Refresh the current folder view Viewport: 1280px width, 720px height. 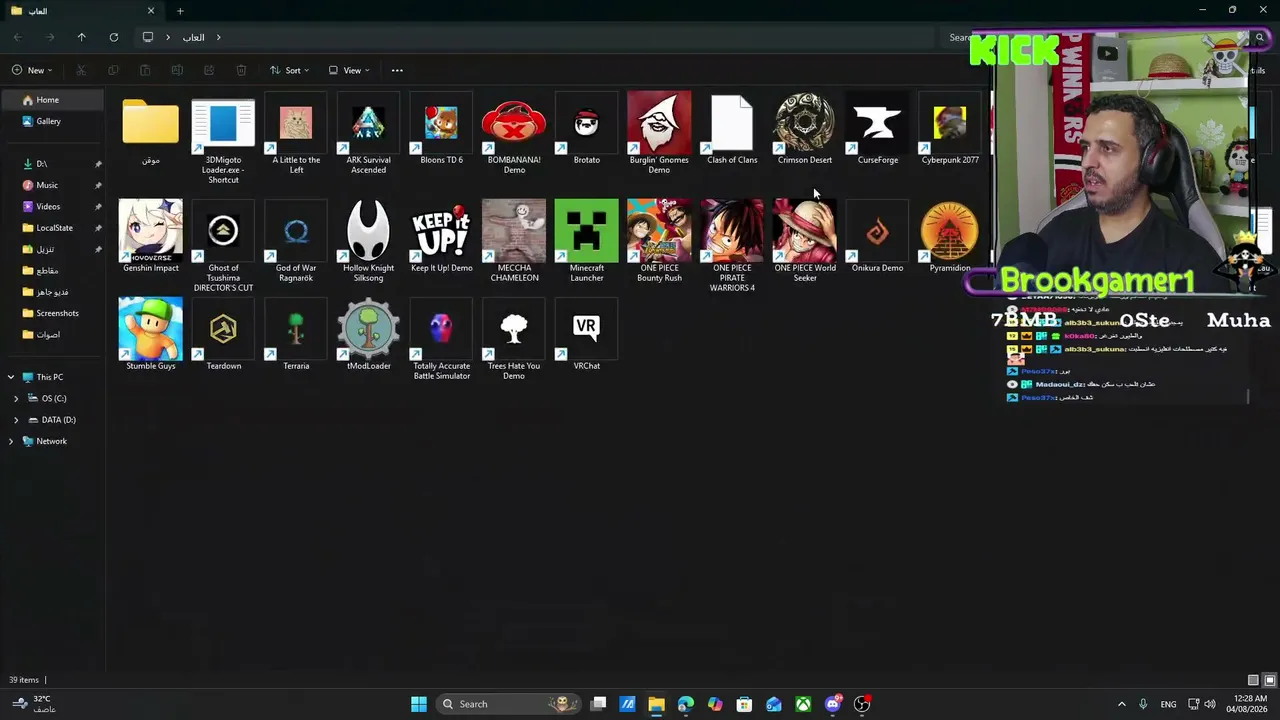114,37
